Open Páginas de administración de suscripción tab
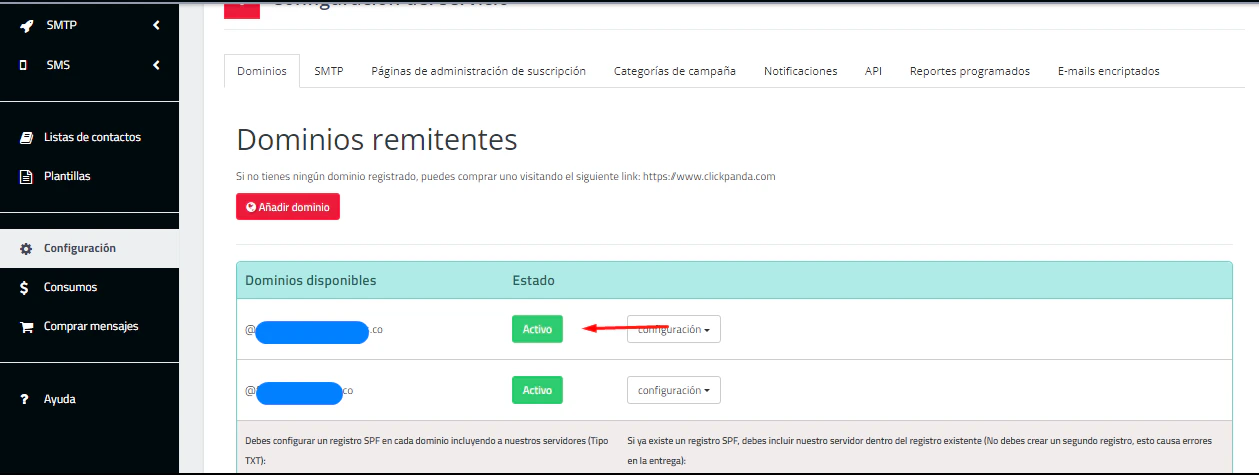Screen dimensions: 1259x475 coord(478,71)
